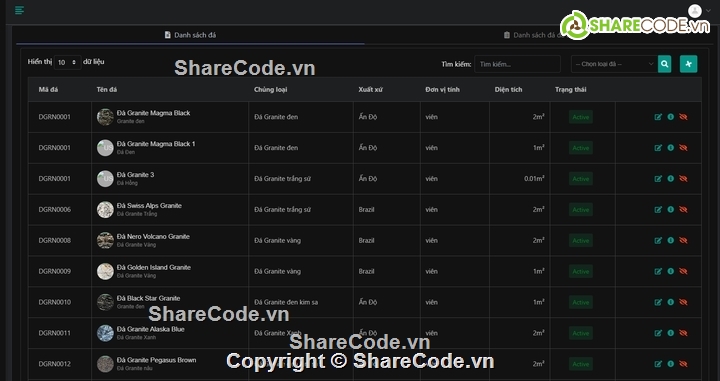Show info for Đá Granite Pegasus Brown
Viewport: 720px width, 381px height.
(670, 364)
